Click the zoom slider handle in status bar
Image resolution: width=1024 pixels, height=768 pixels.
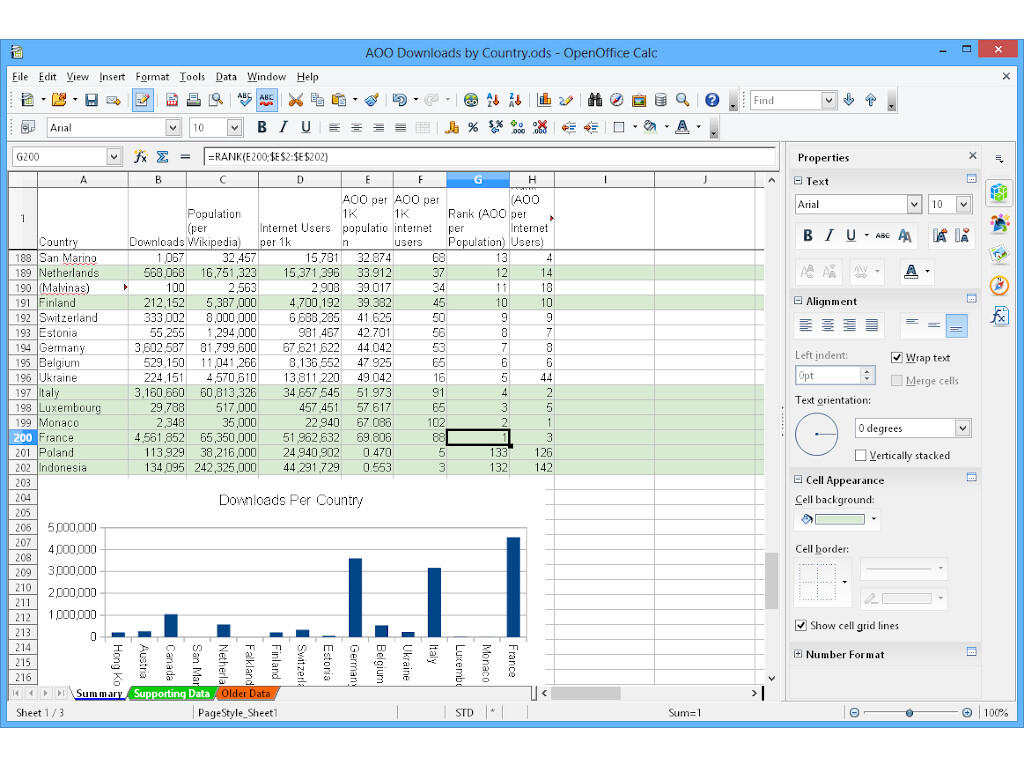(909, 712)
